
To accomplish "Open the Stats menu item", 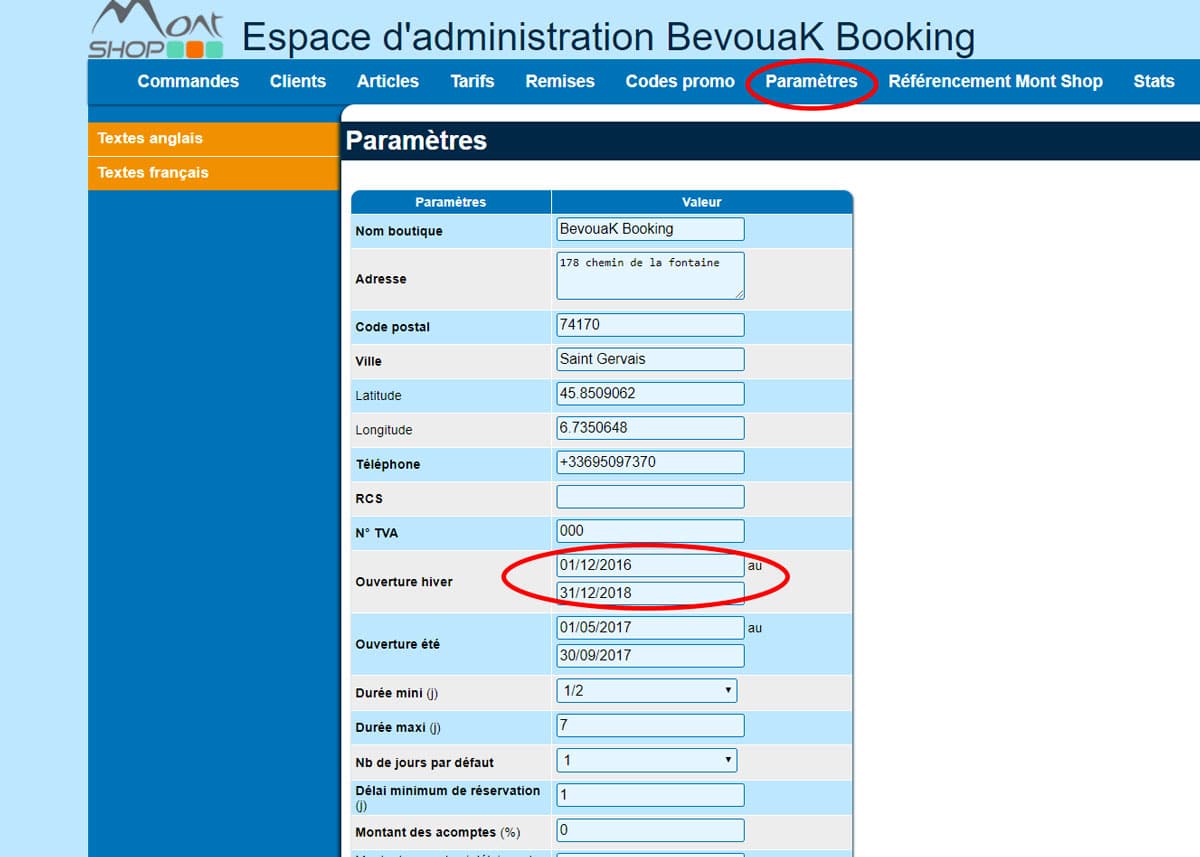I will [1154, 81].
